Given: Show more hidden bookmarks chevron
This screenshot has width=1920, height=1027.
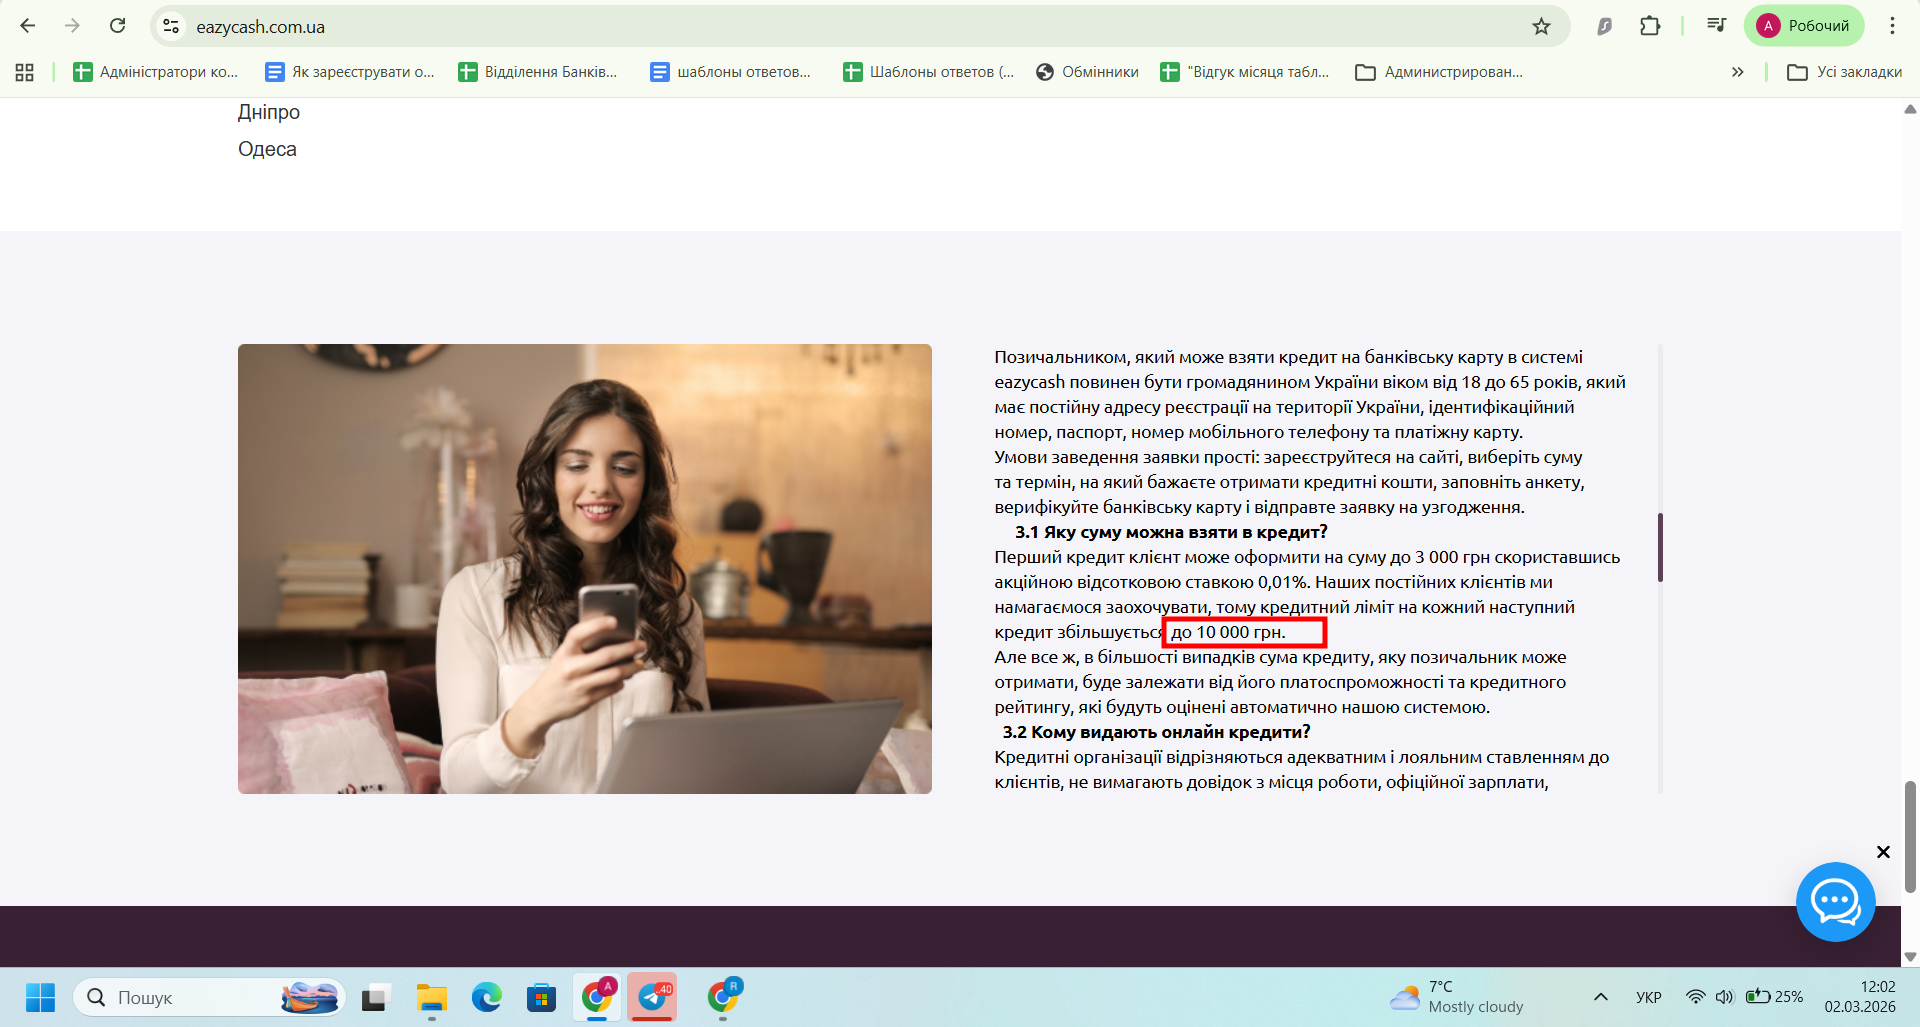Looking at the screenshot, I should (x=1737, y=72).
